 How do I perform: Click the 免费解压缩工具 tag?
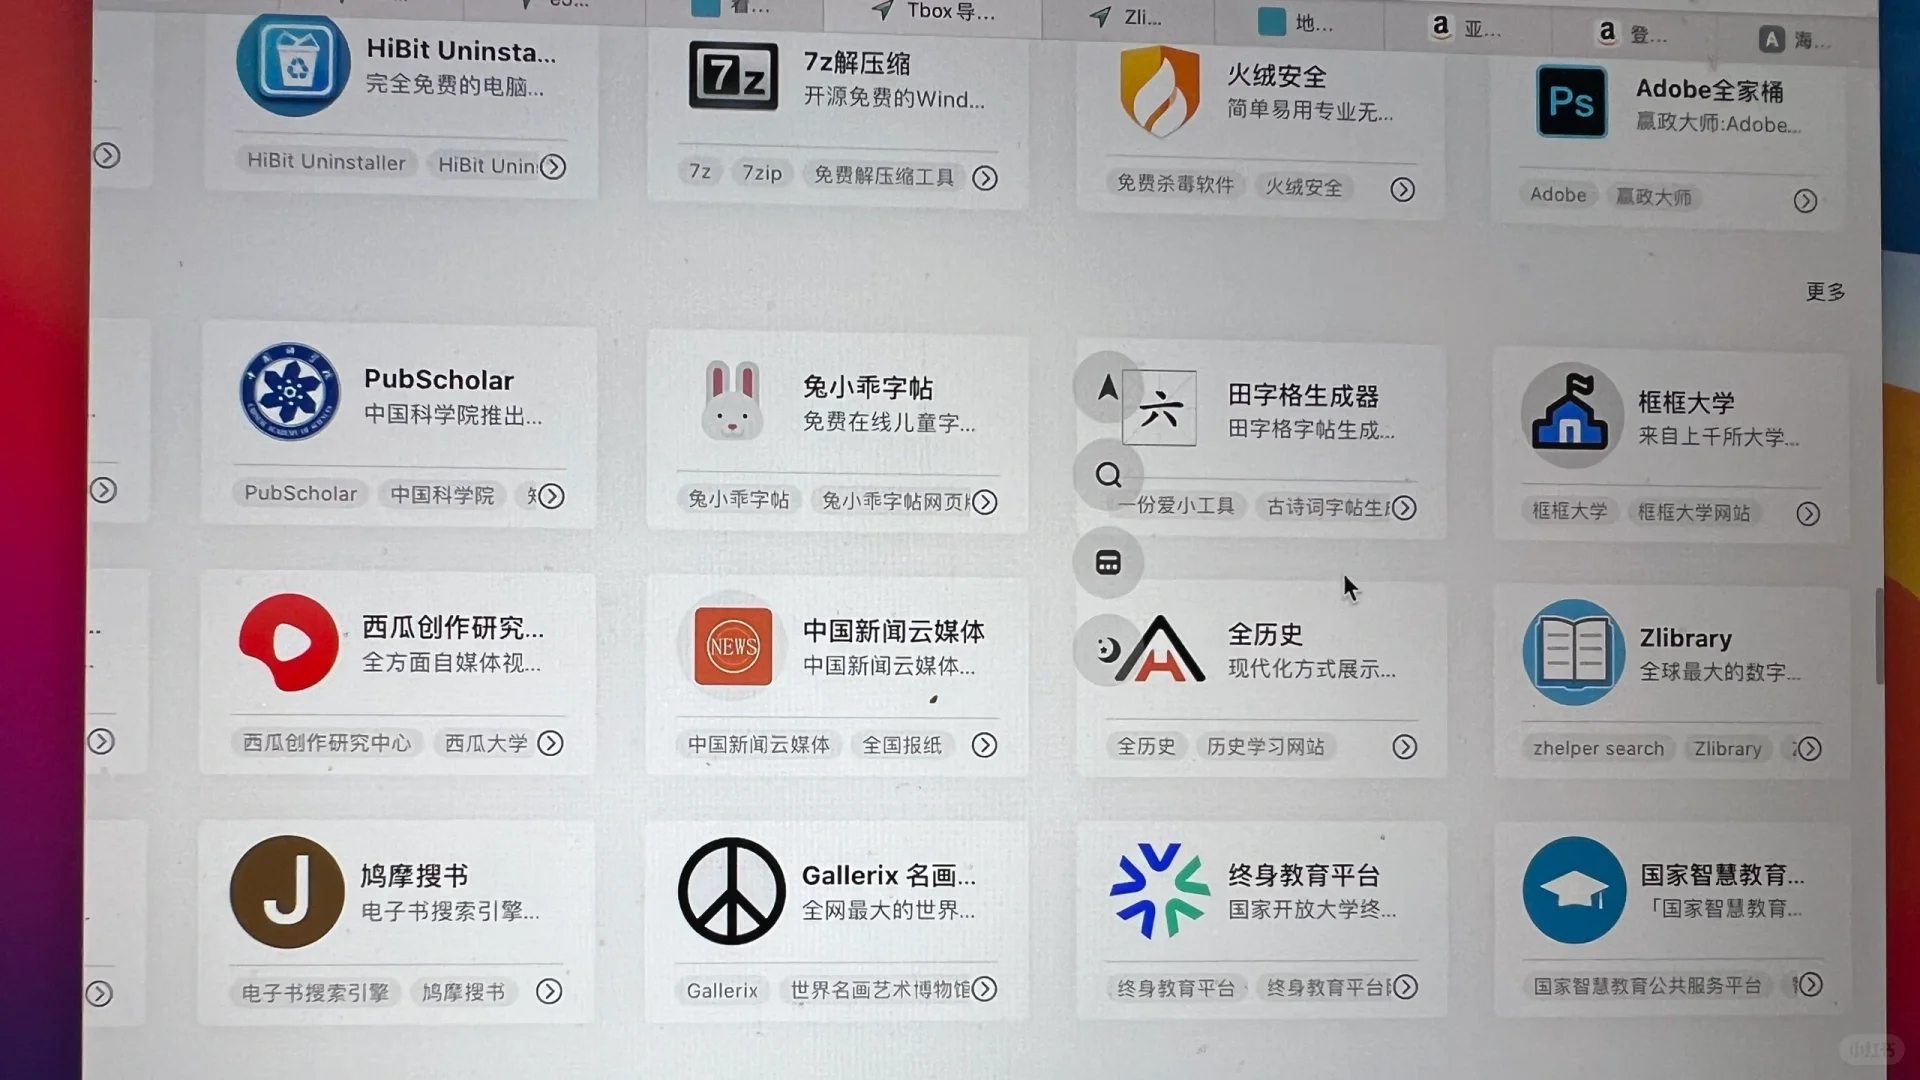tap(884, 176)
